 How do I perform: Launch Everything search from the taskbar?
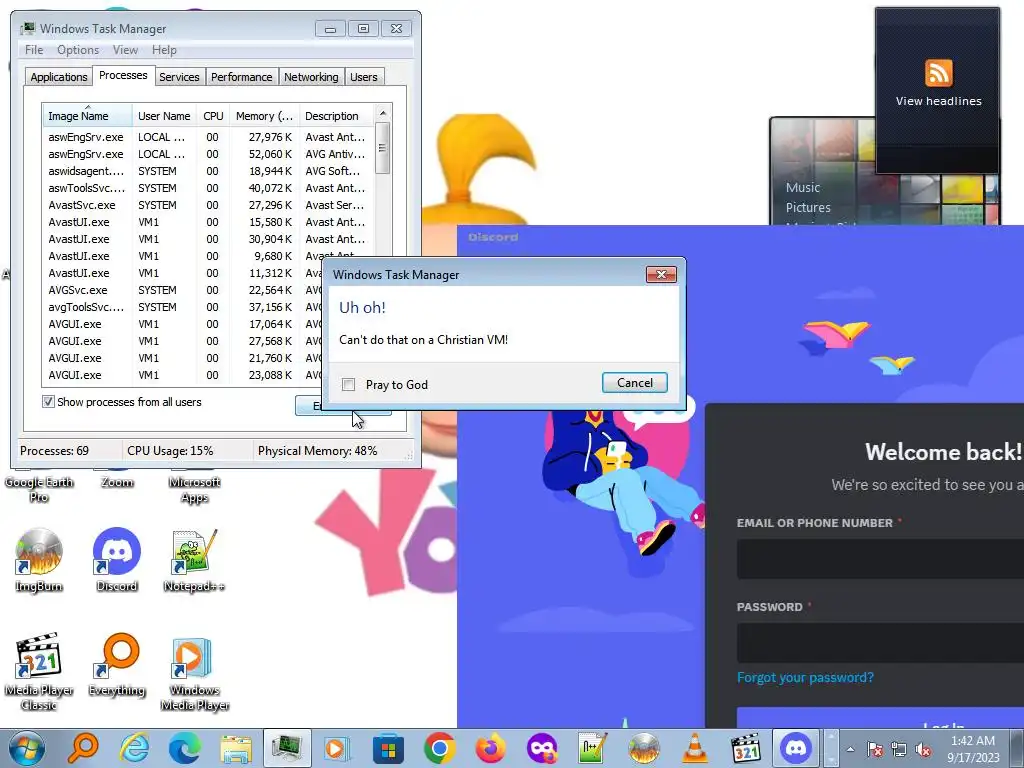pyautogui.click(x=84, y=748)
